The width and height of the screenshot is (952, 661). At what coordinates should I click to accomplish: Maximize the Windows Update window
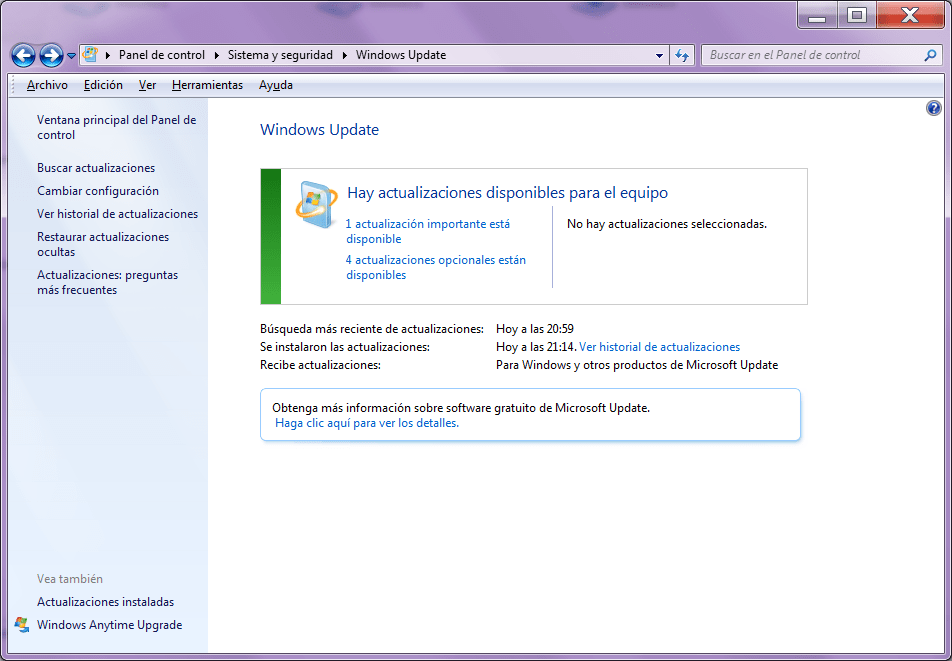point(857,16)
